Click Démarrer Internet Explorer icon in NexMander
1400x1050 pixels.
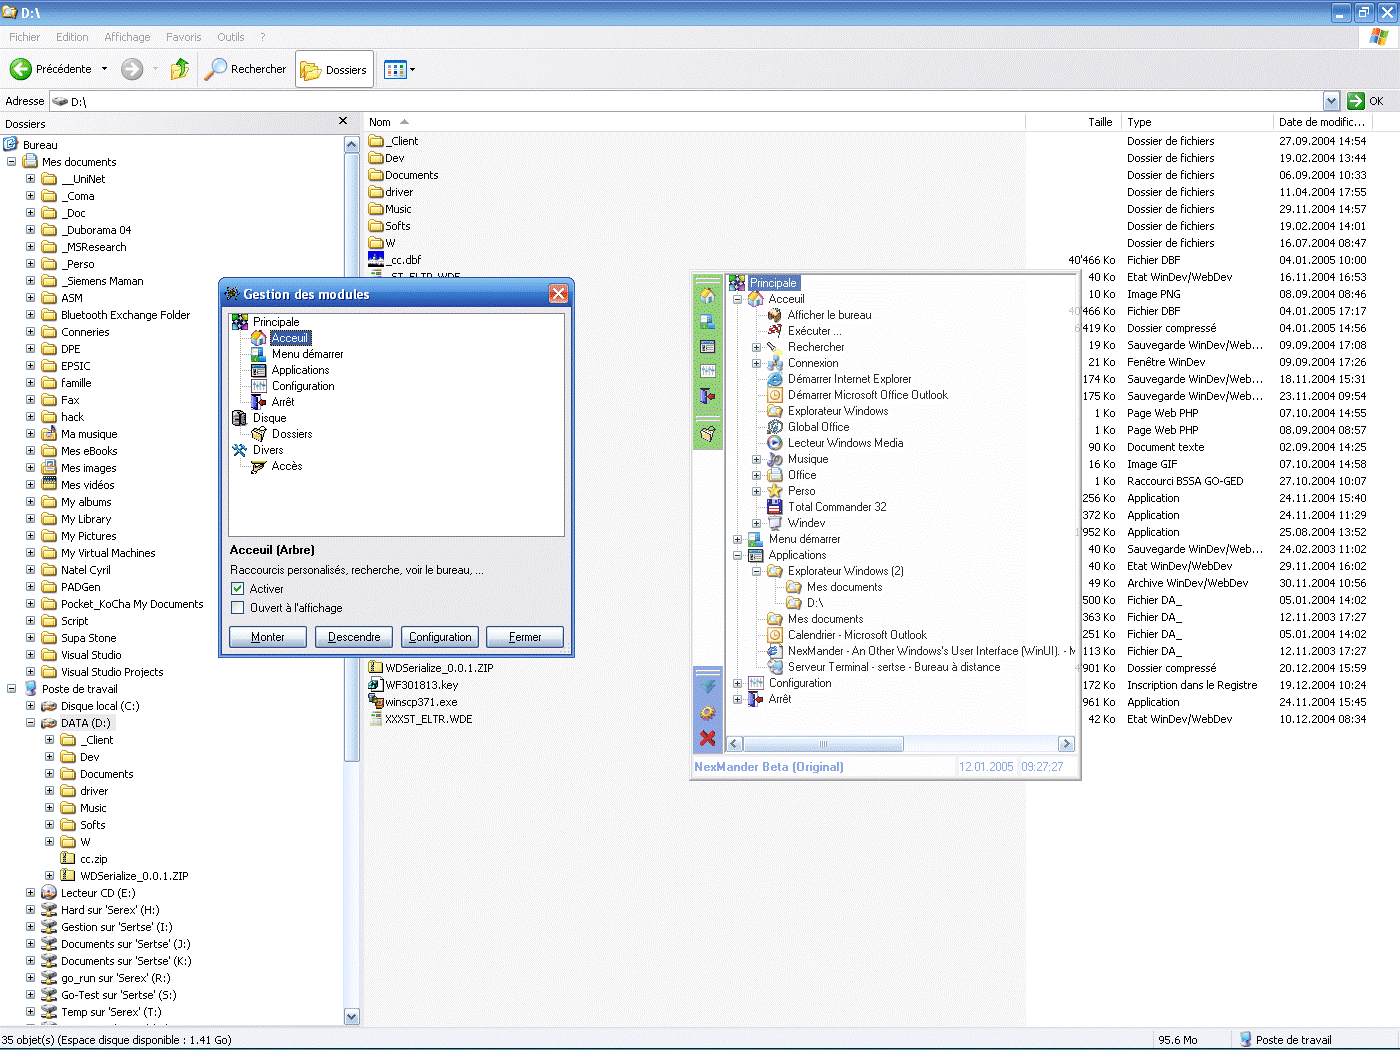(x=775, y=379)
